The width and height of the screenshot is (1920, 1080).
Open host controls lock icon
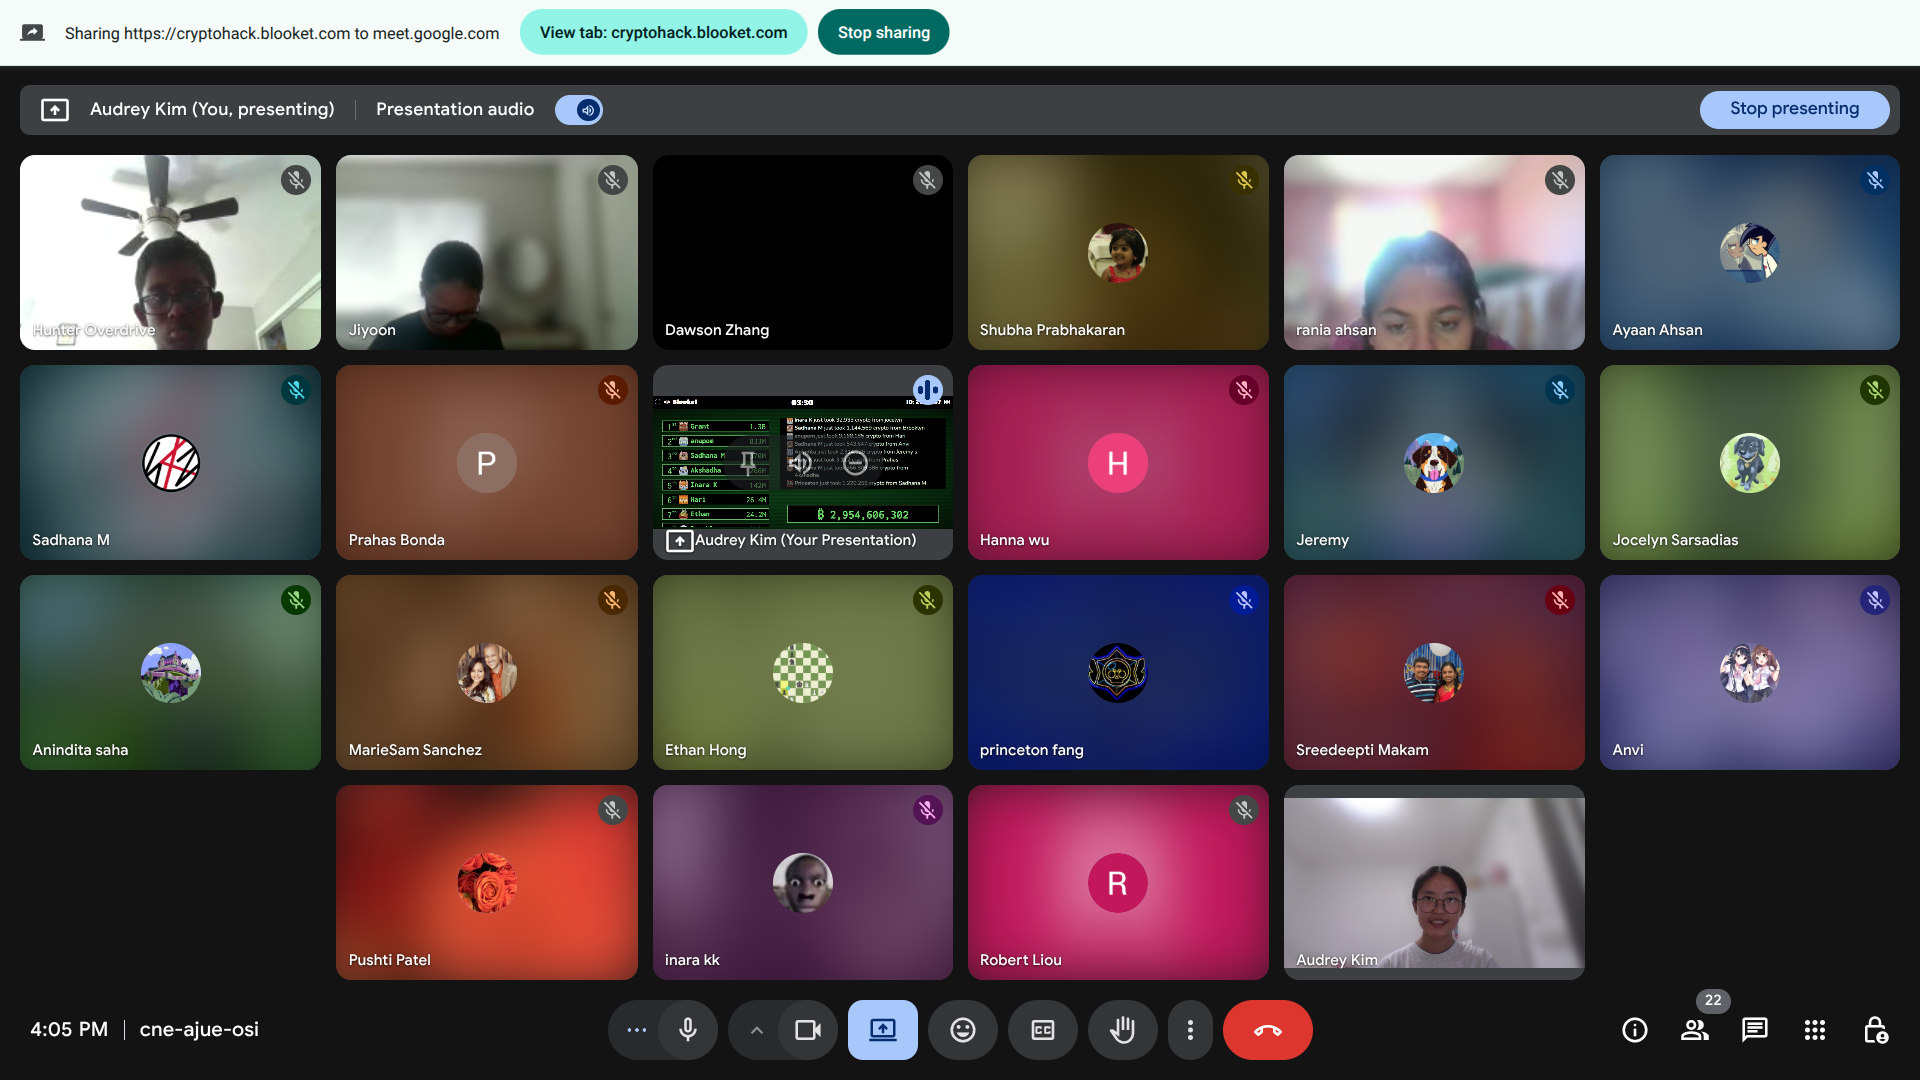(1875, 1030)
